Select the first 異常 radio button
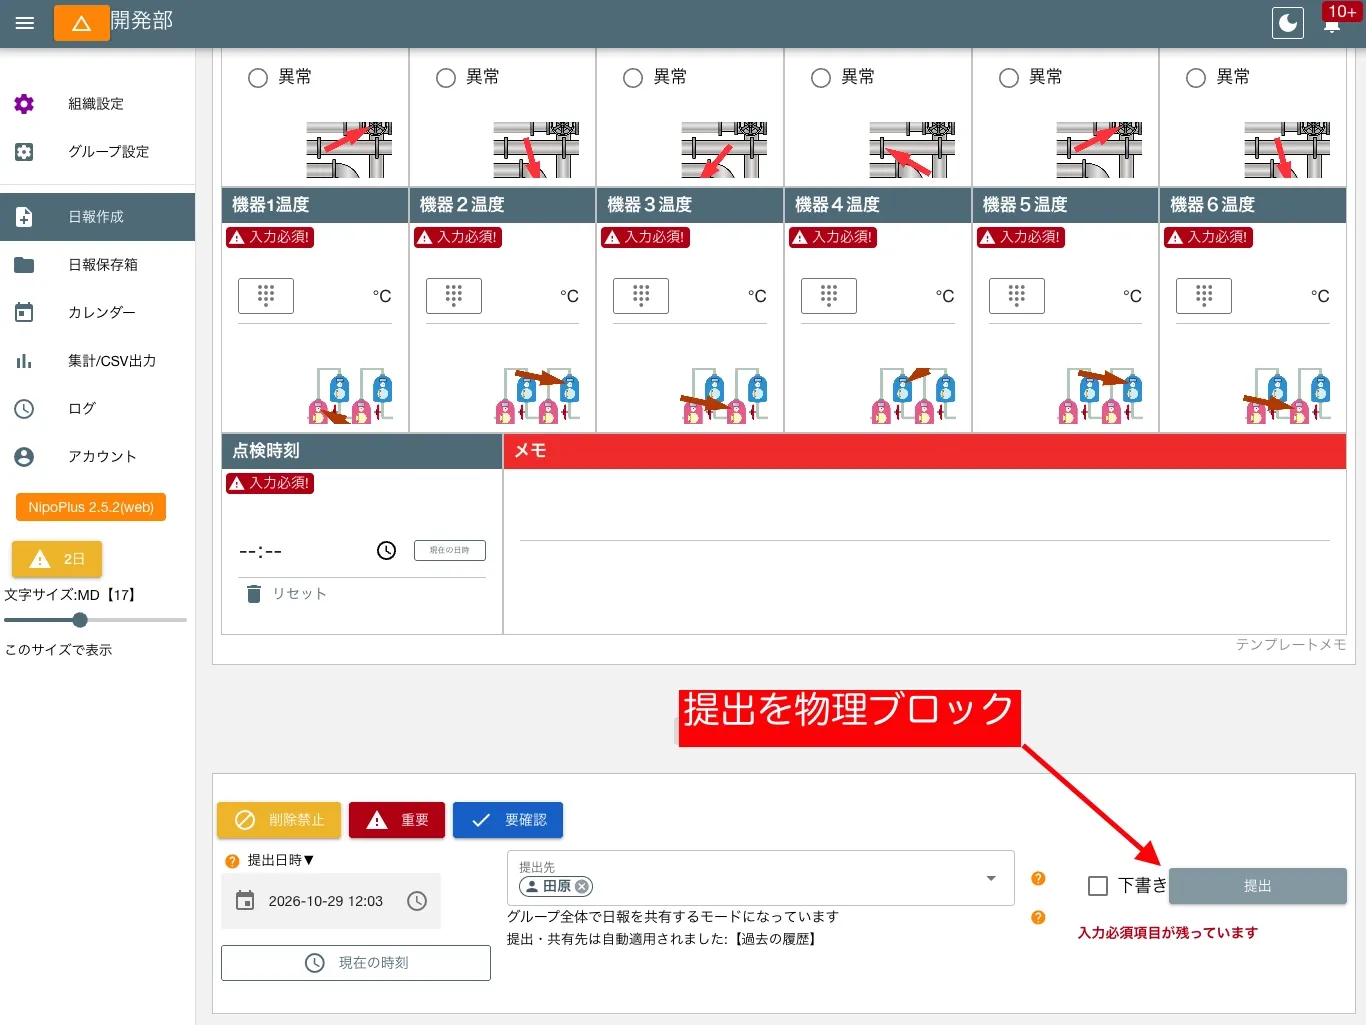The height and width of the screenshot is (1025, 1366). click(x=258, y=78)
